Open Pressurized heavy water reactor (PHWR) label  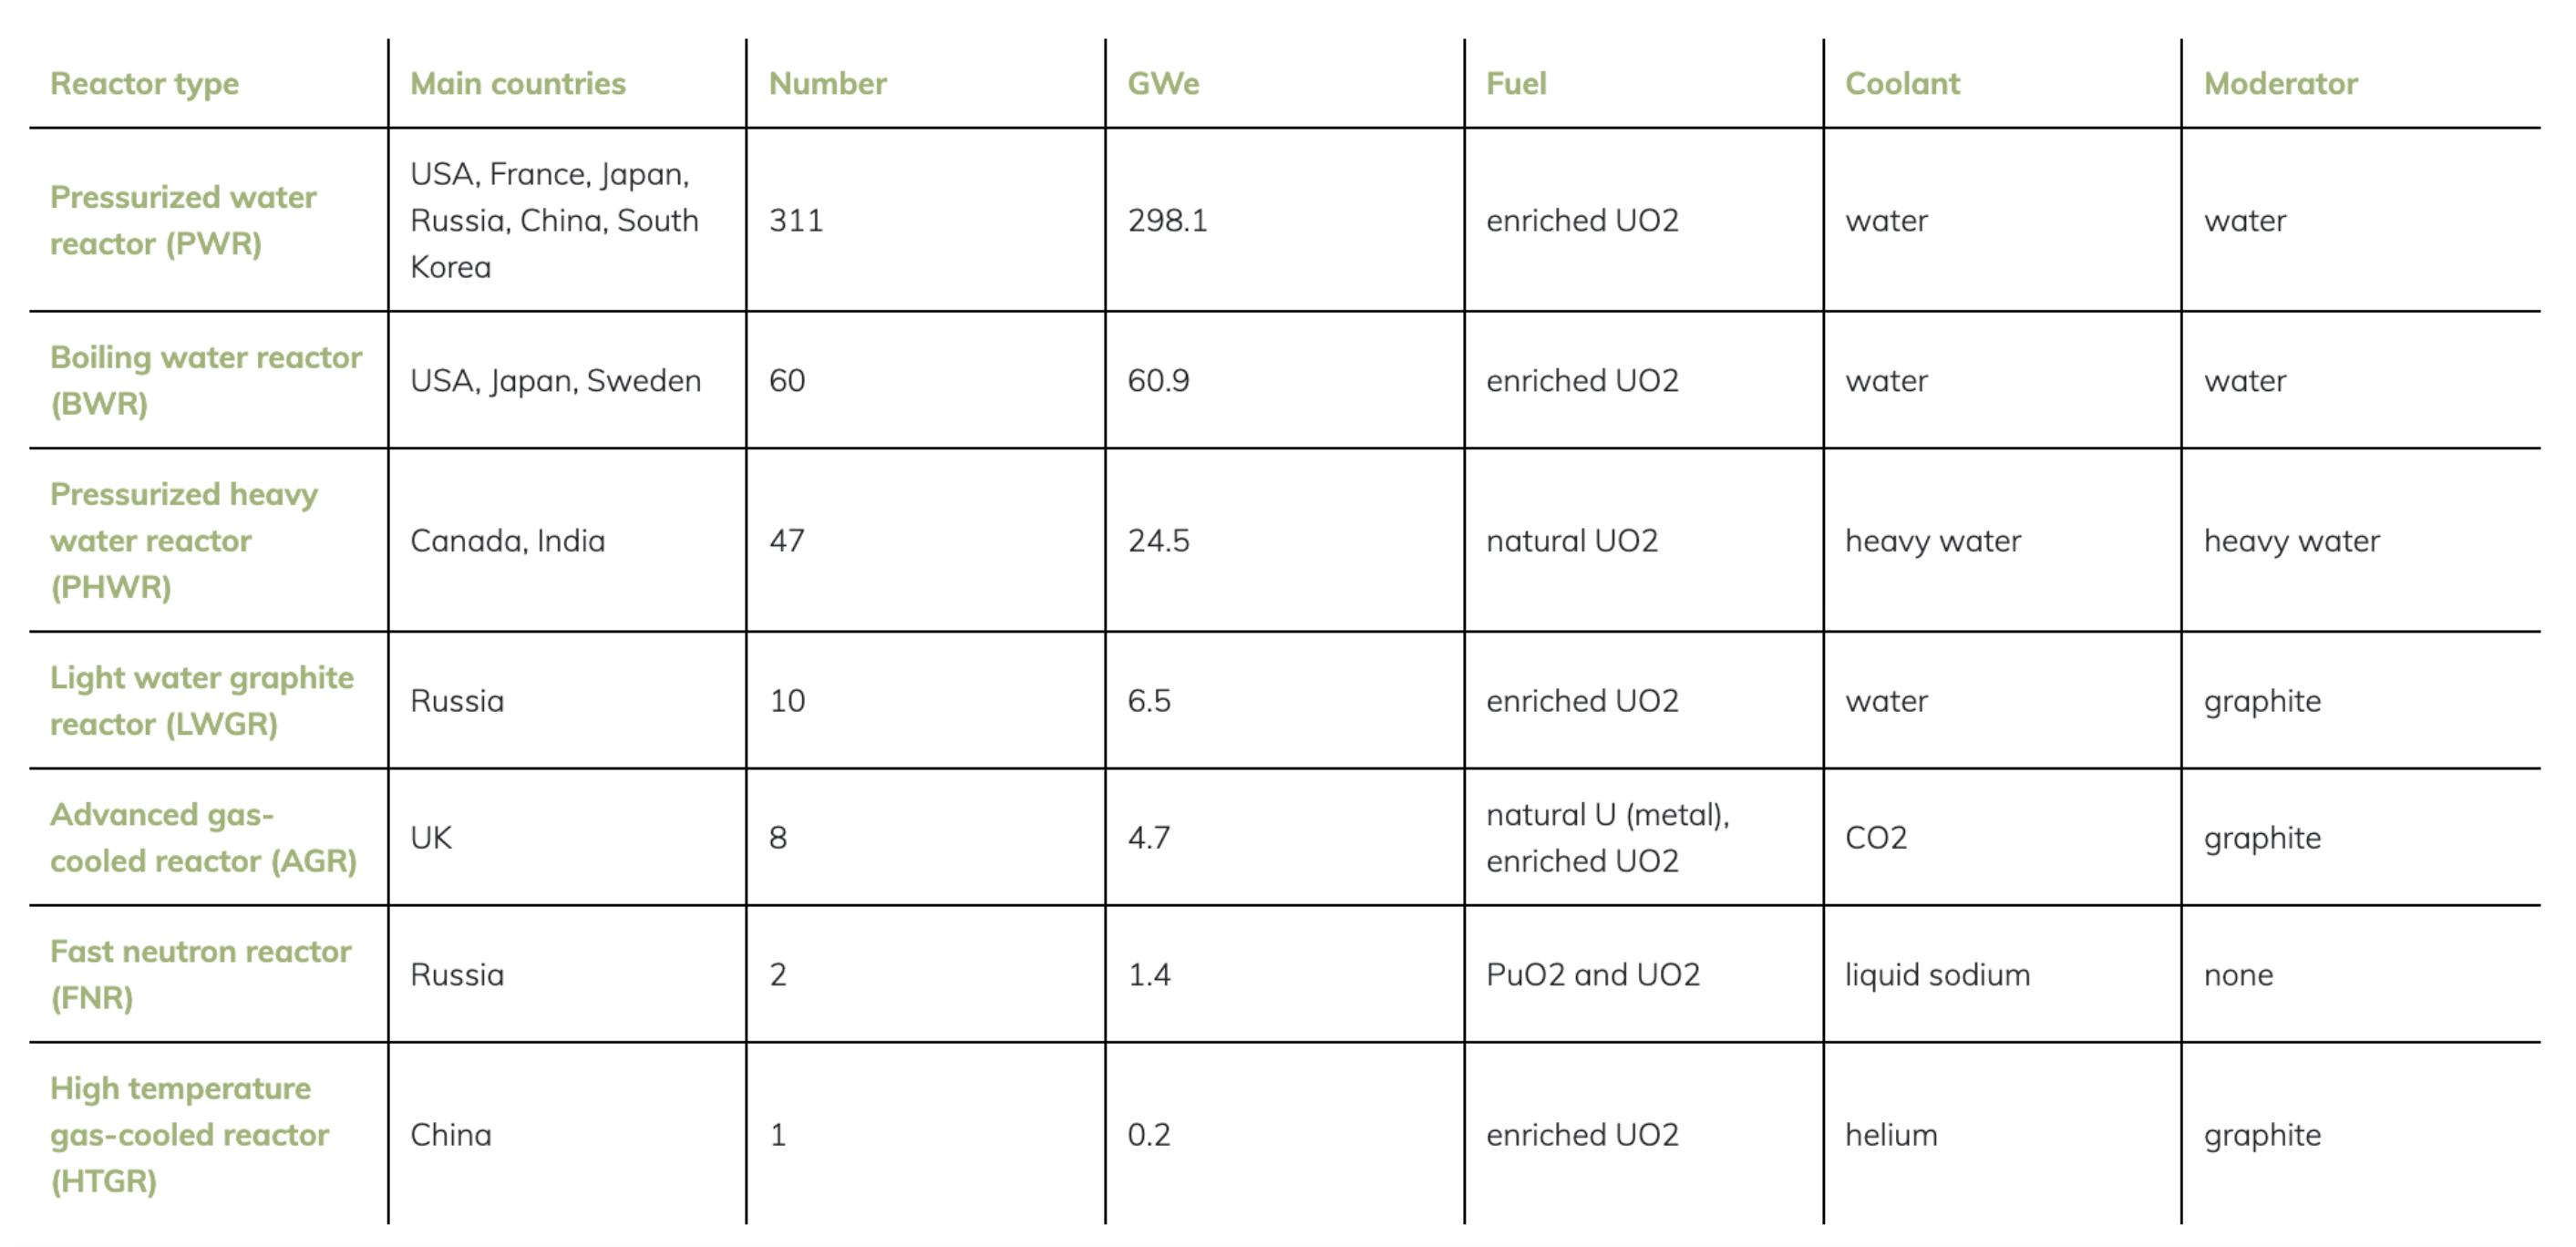click(x=184, y=540)
